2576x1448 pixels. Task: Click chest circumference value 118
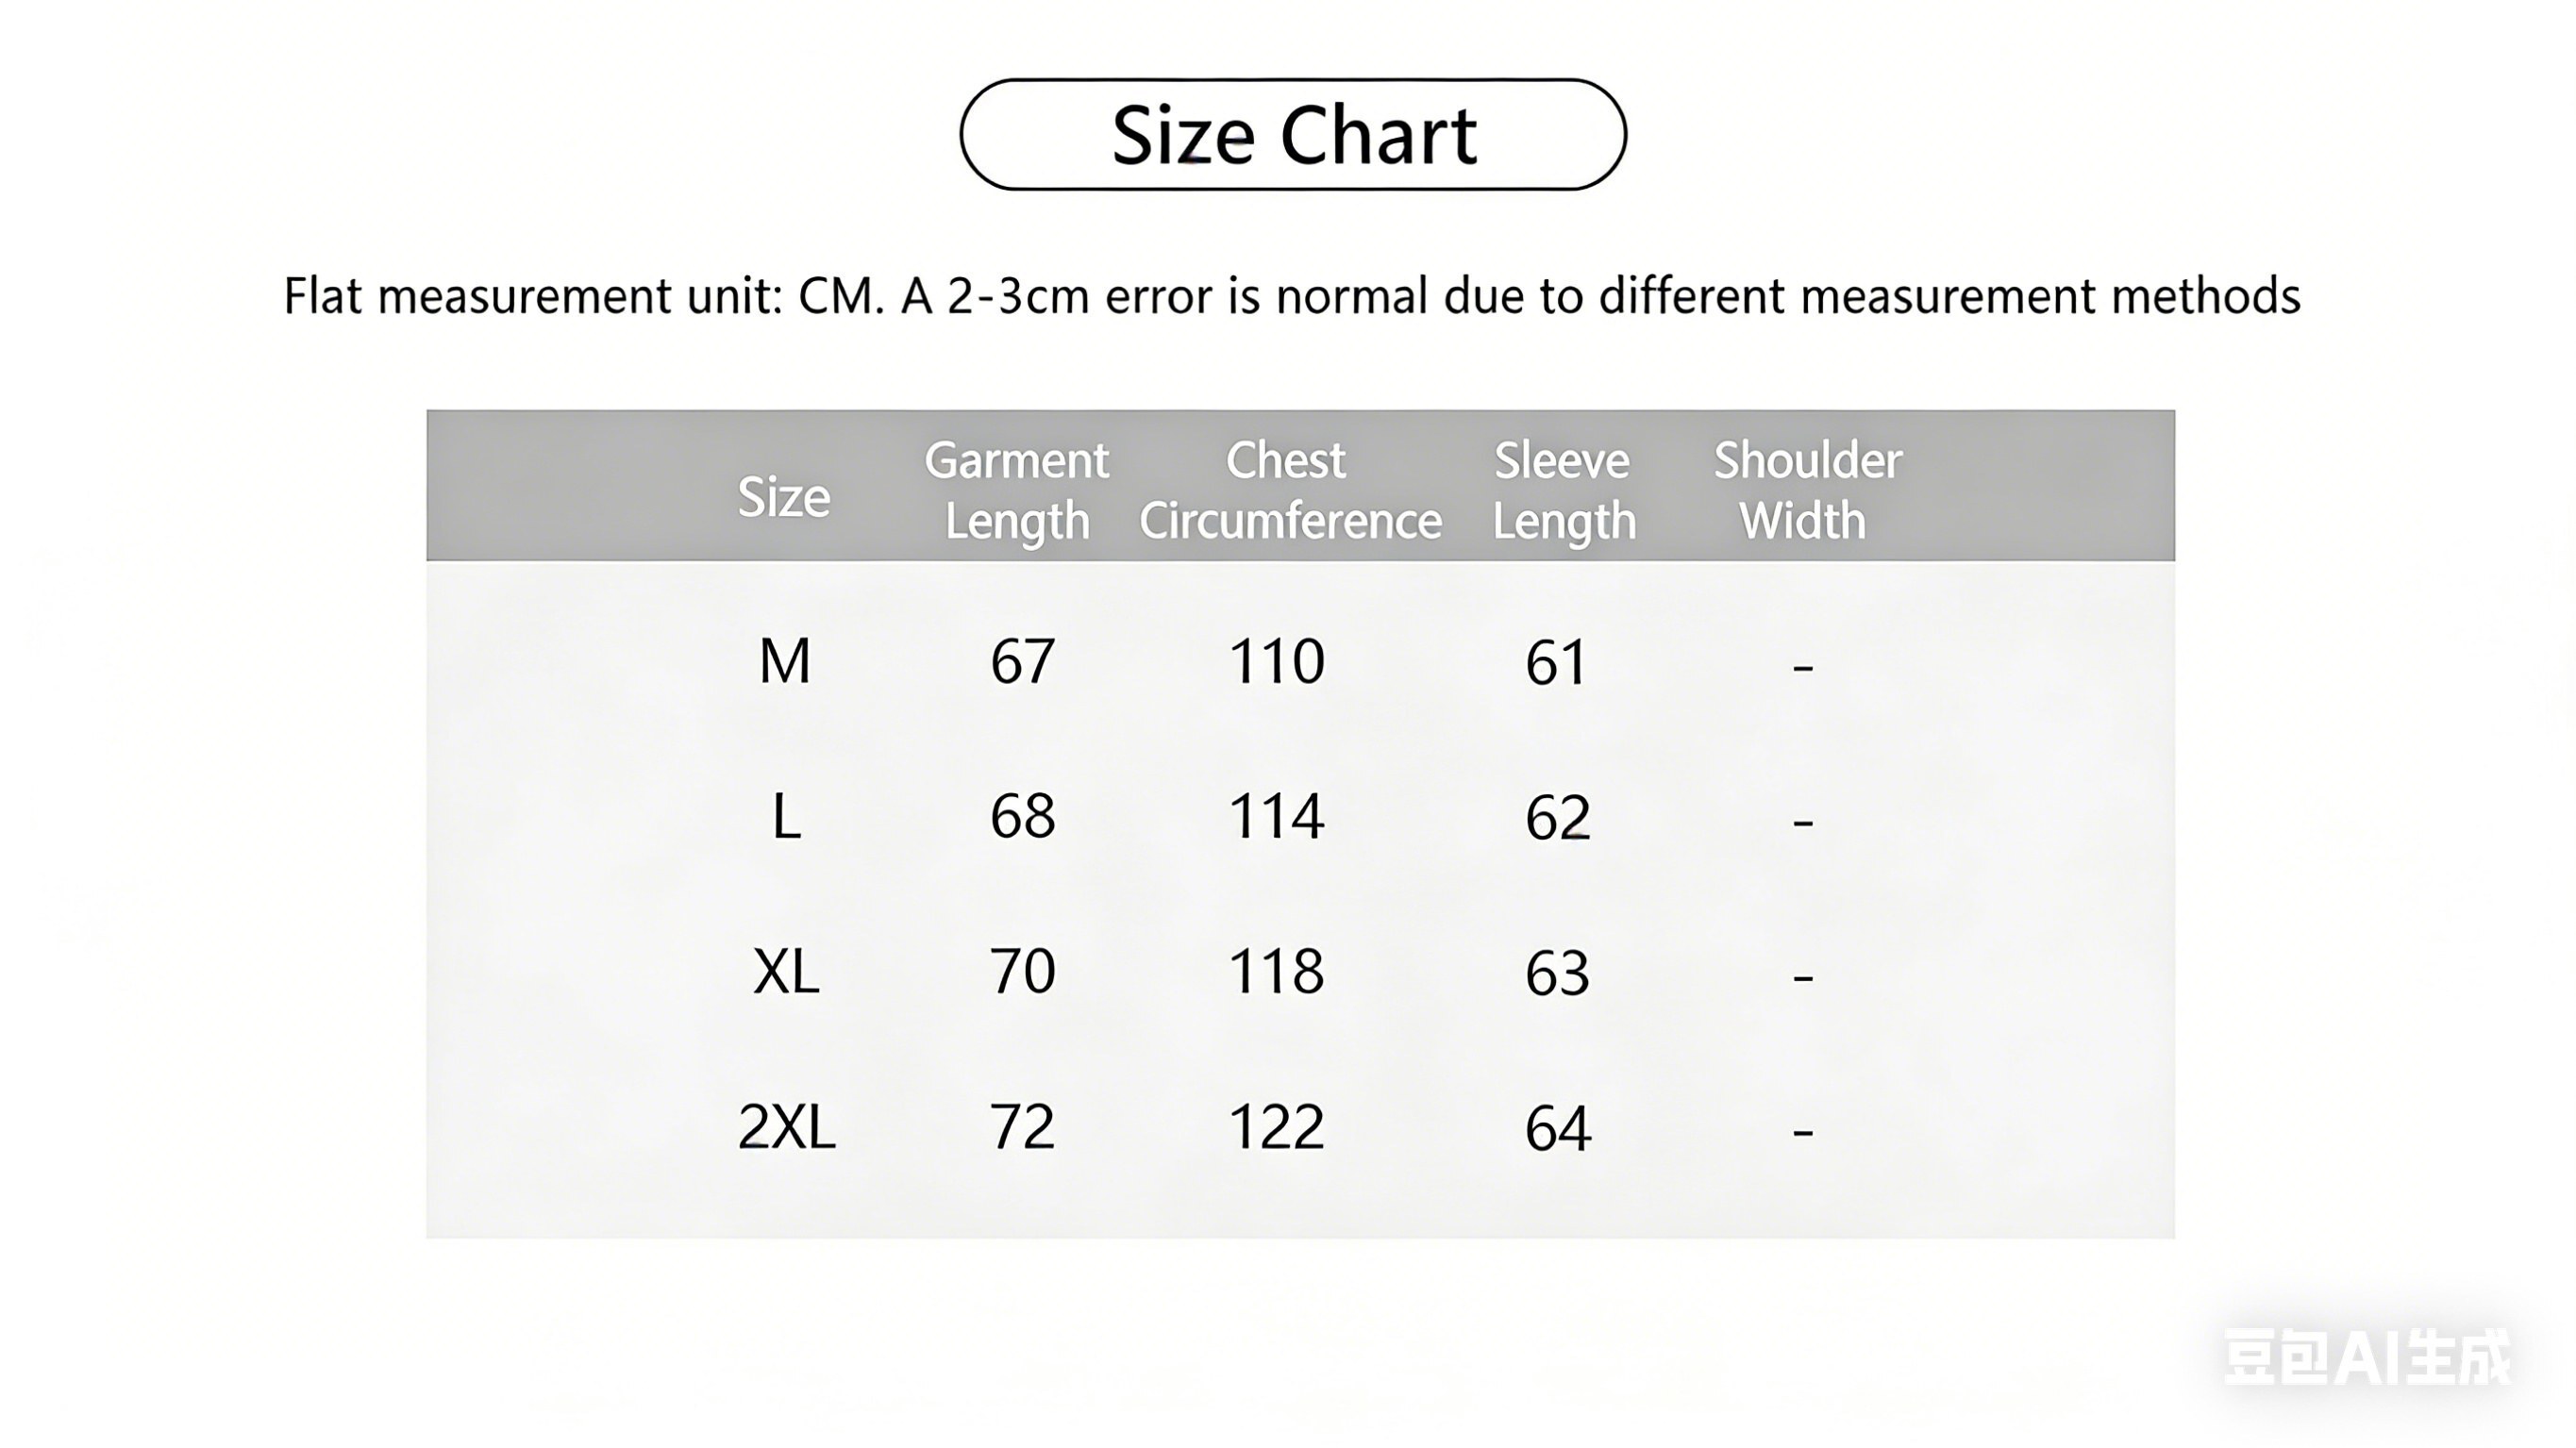(1276, 971)
